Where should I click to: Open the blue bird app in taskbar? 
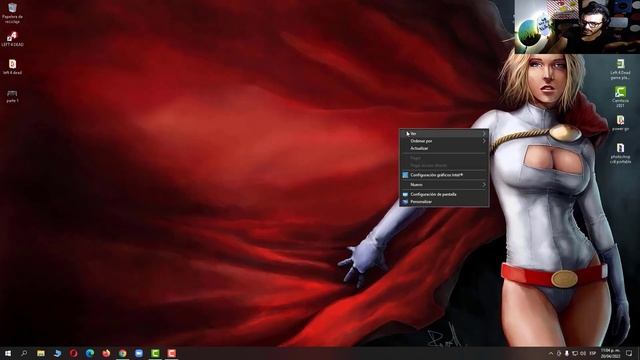[57, 353]
